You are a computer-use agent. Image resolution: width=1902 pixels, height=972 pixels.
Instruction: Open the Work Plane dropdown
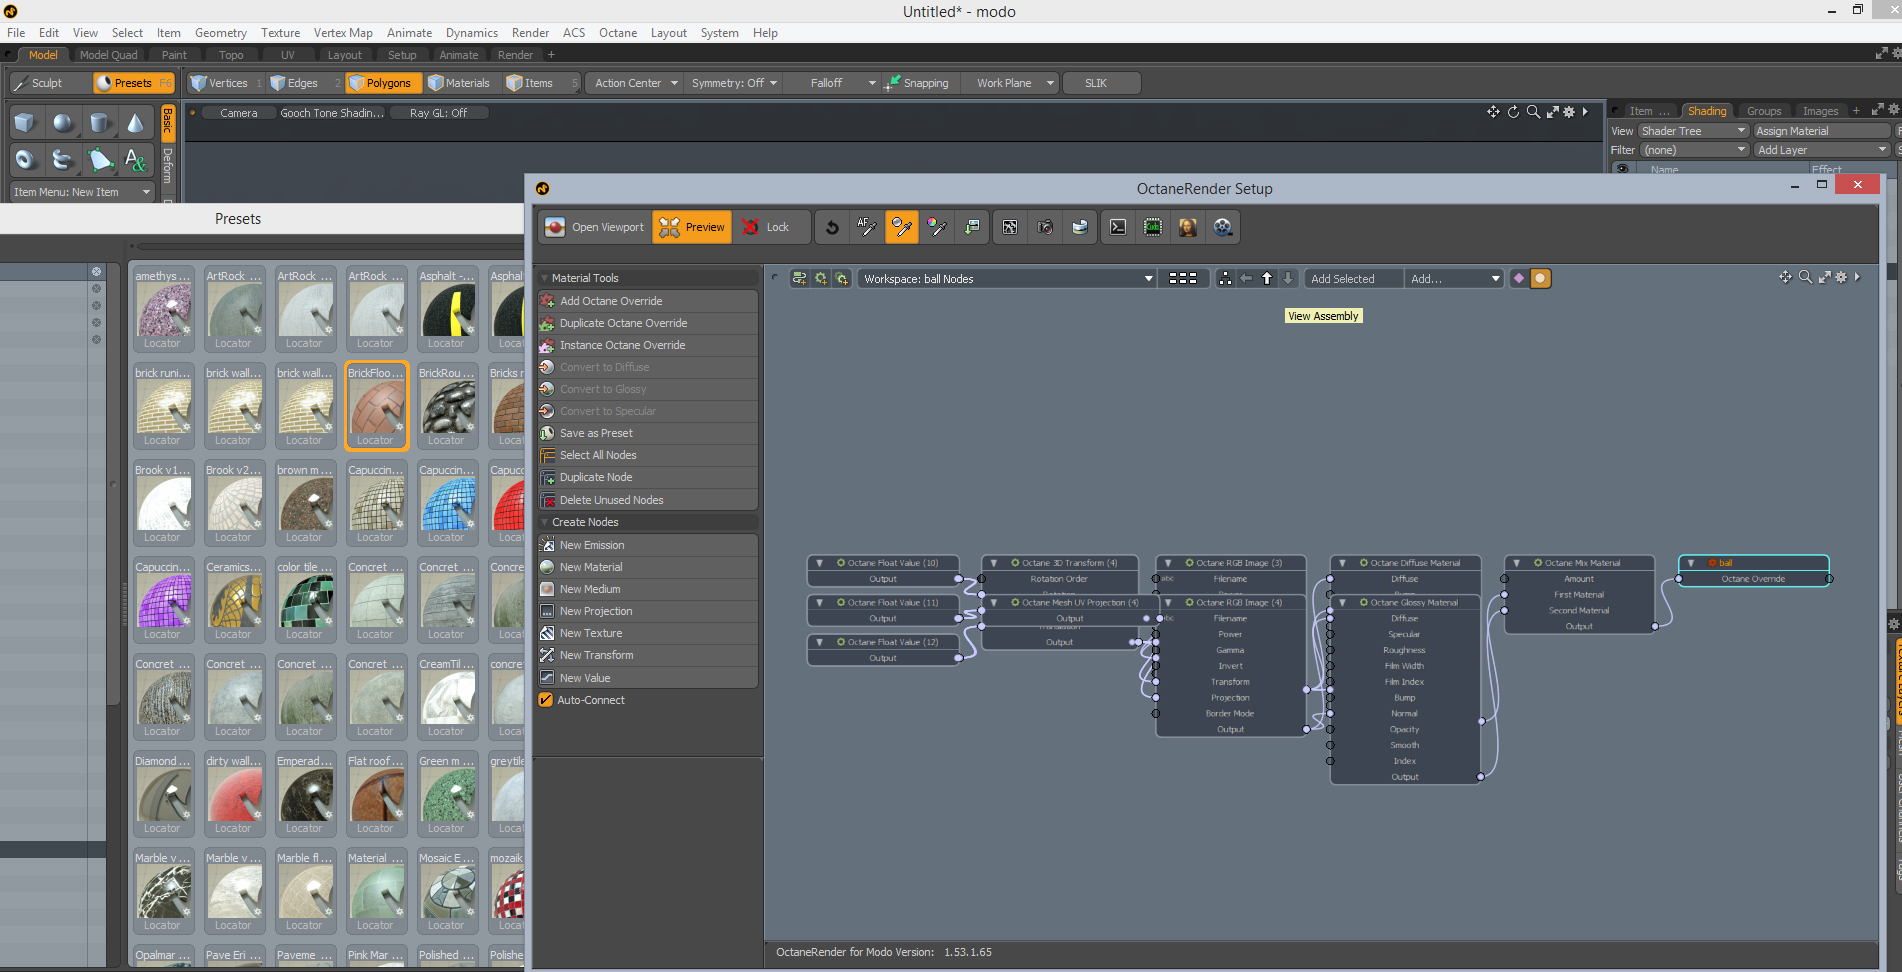click(1012, 83)
